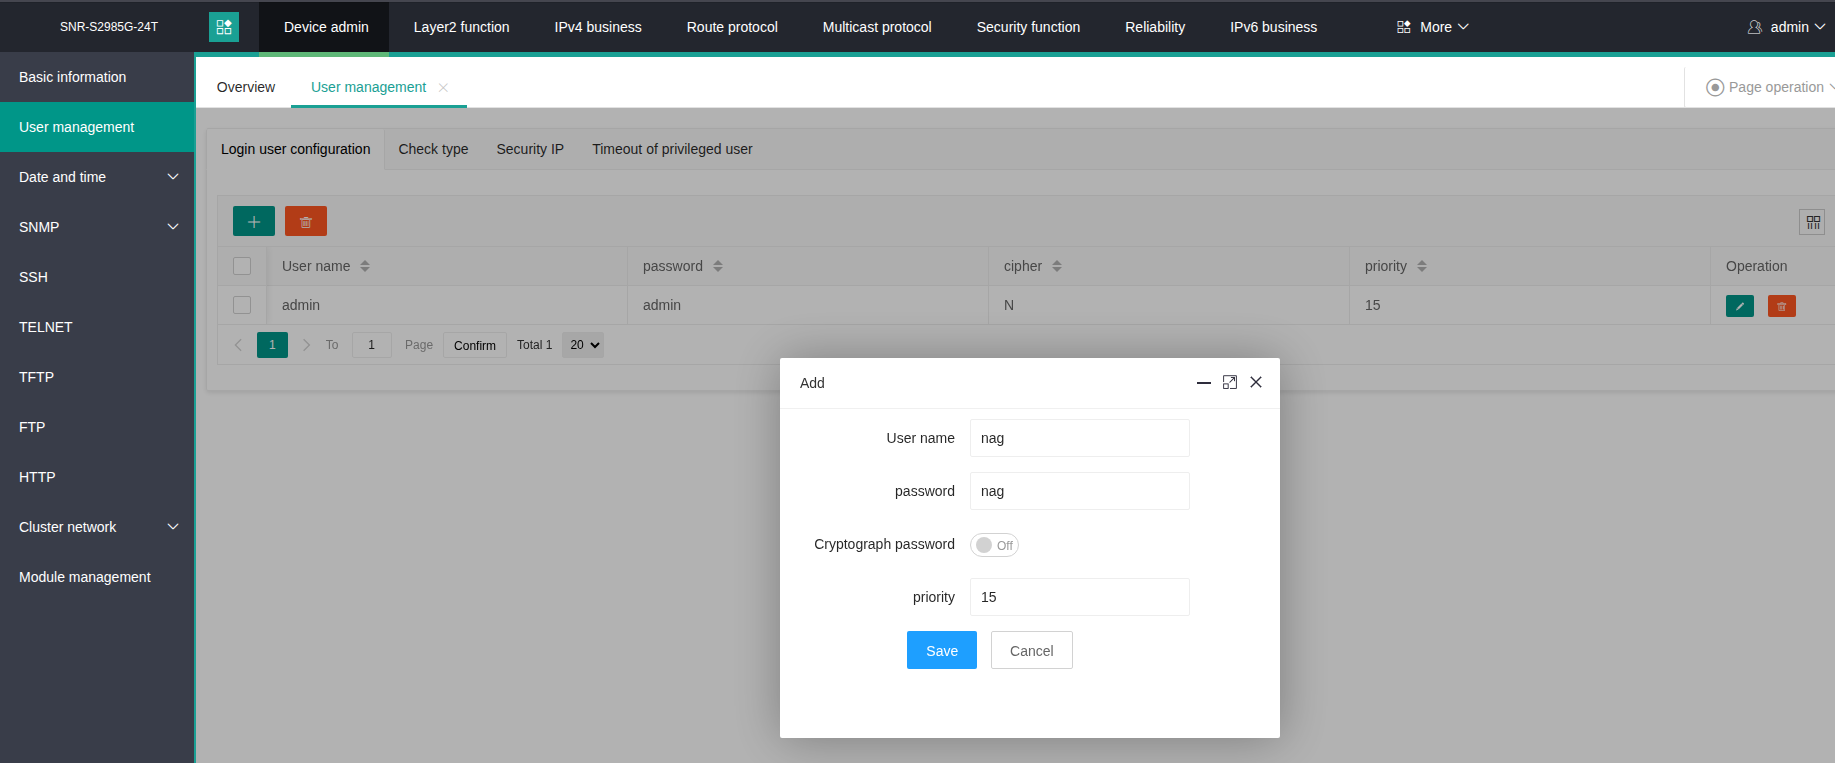
Task: Close the User management tab
Action: 443,88
